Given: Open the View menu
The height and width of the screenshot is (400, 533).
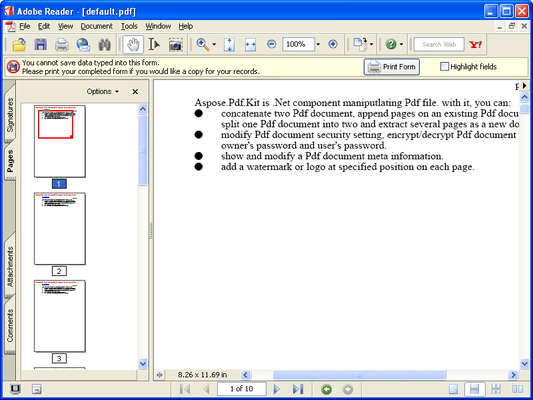Looking at the screenshot, I should [x=65, y=26].
